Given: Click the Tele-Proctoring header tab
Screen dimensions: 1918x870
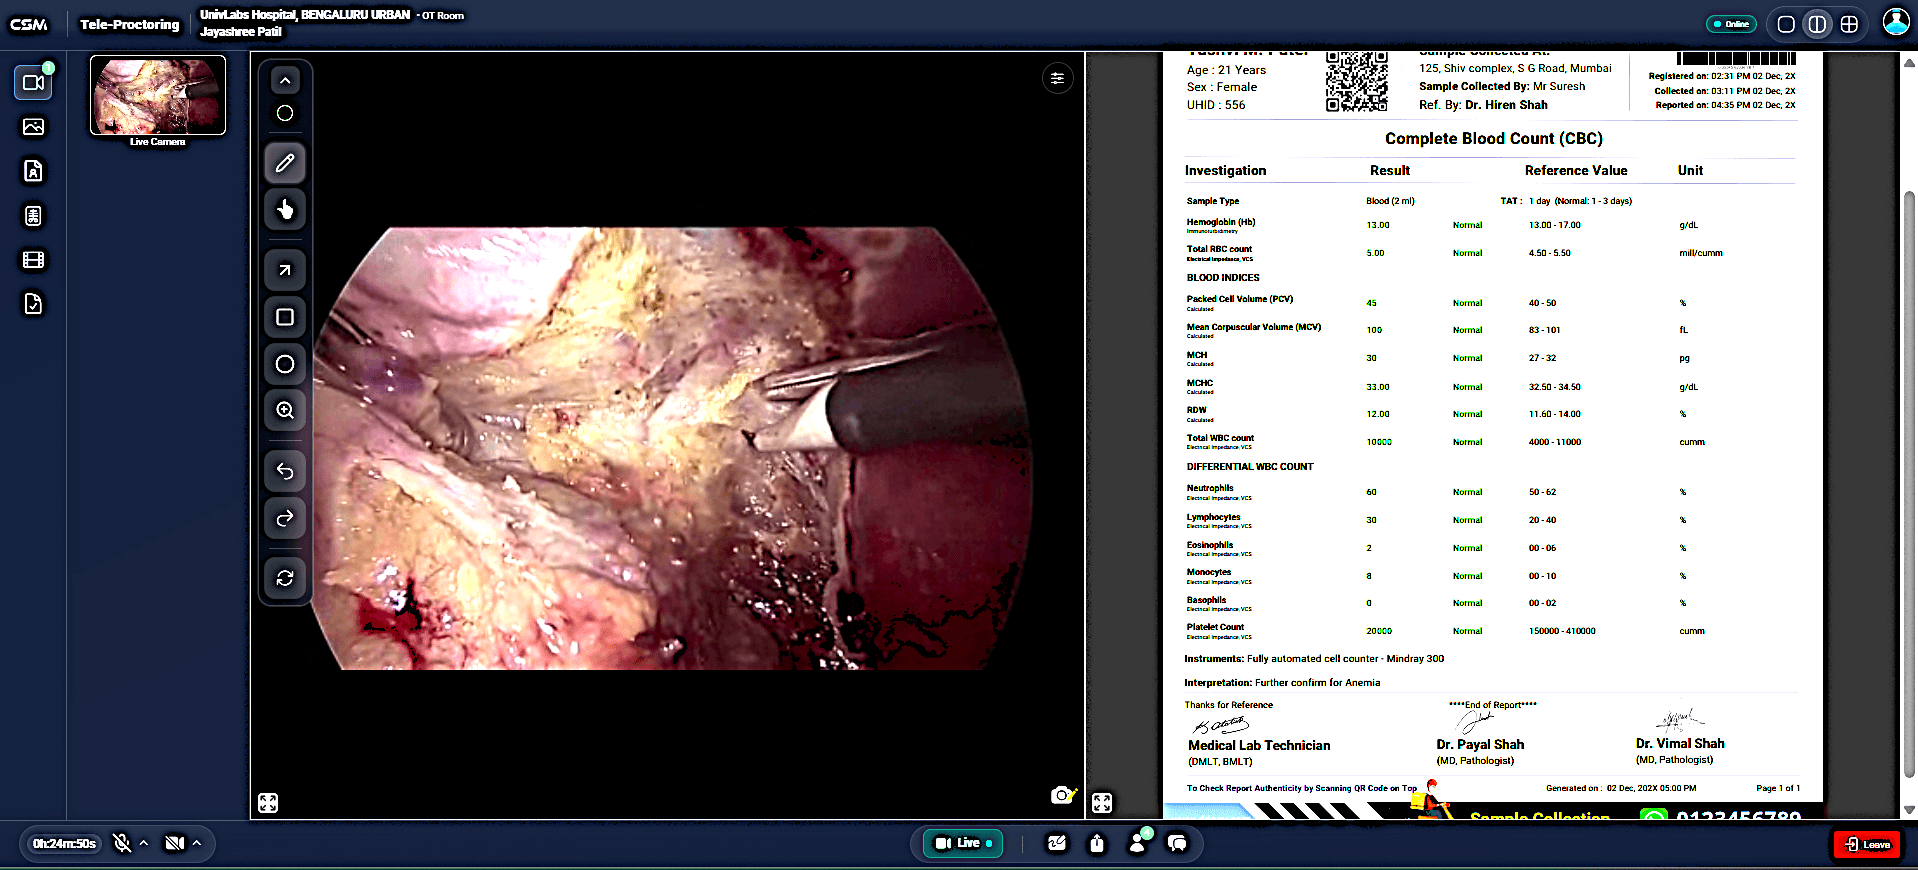Looking at the screenshot, I should [130, 24].
